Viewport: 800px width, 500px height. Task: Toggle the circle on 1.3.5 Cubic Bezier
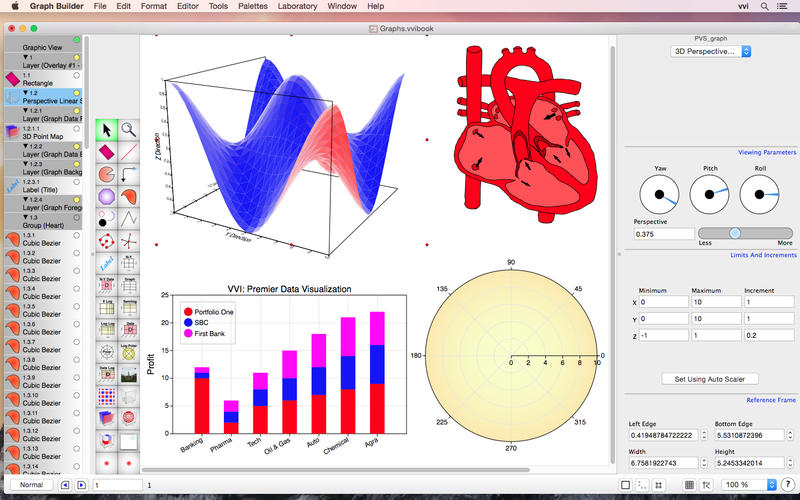pyautogui.click(x=77, y=307)
